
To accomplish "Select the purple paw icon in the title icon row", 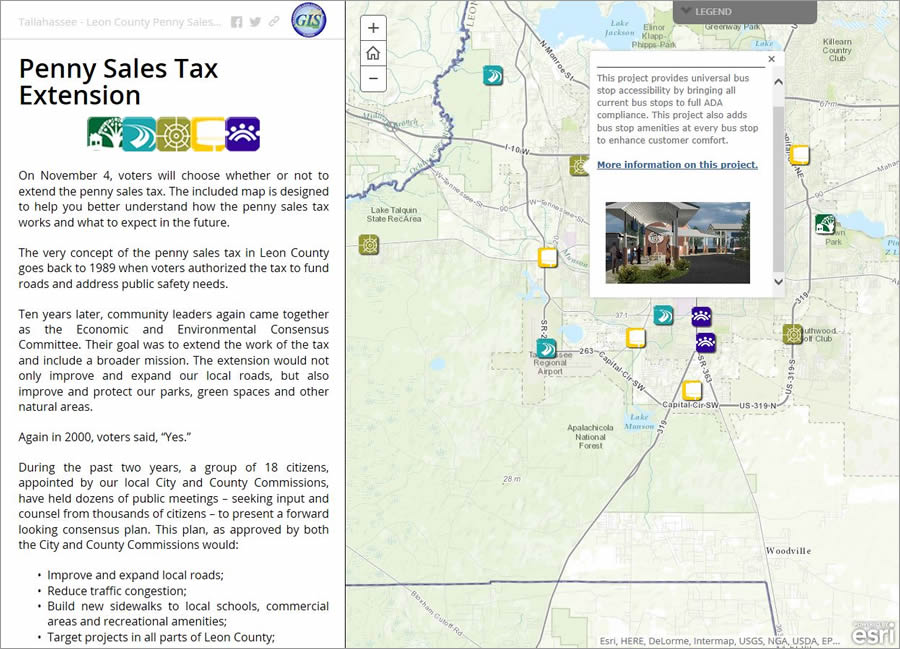I will (x=243, y=131).
